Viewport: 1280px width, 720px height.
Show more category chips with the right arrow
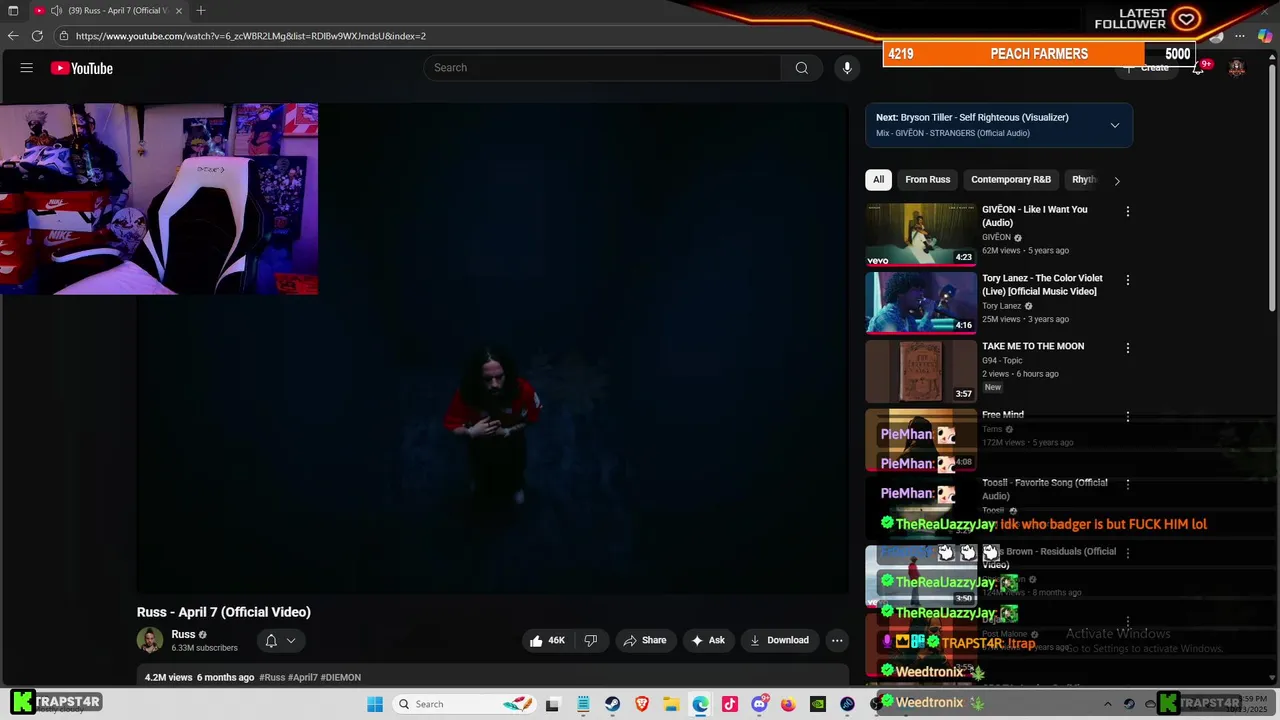[1117, 181]
